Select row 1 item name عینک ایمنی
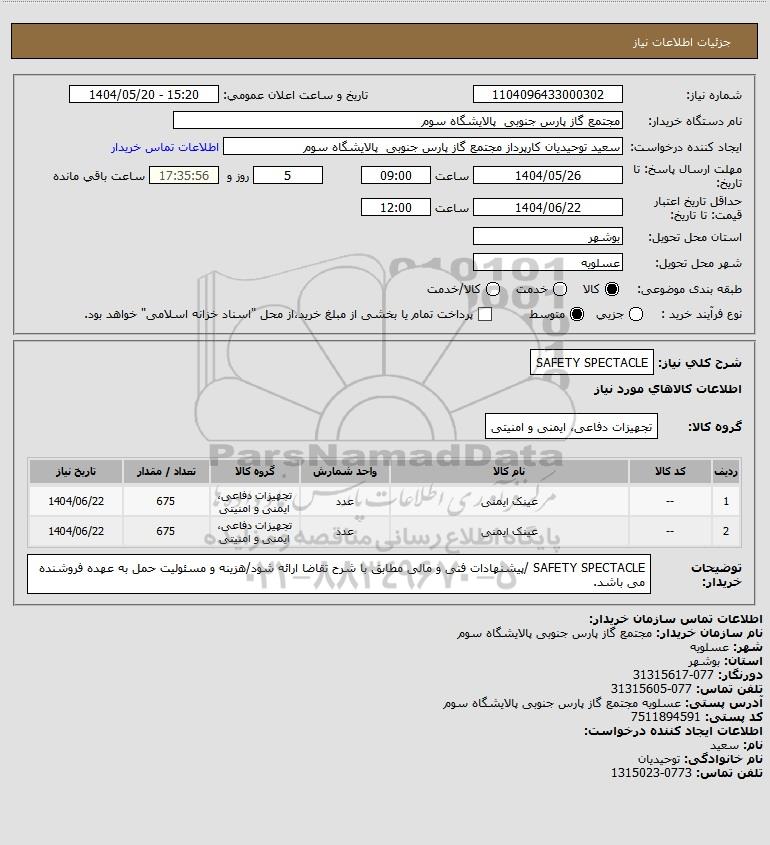The height and width of the screenshot is (845, 770). (x=509, y=501)
